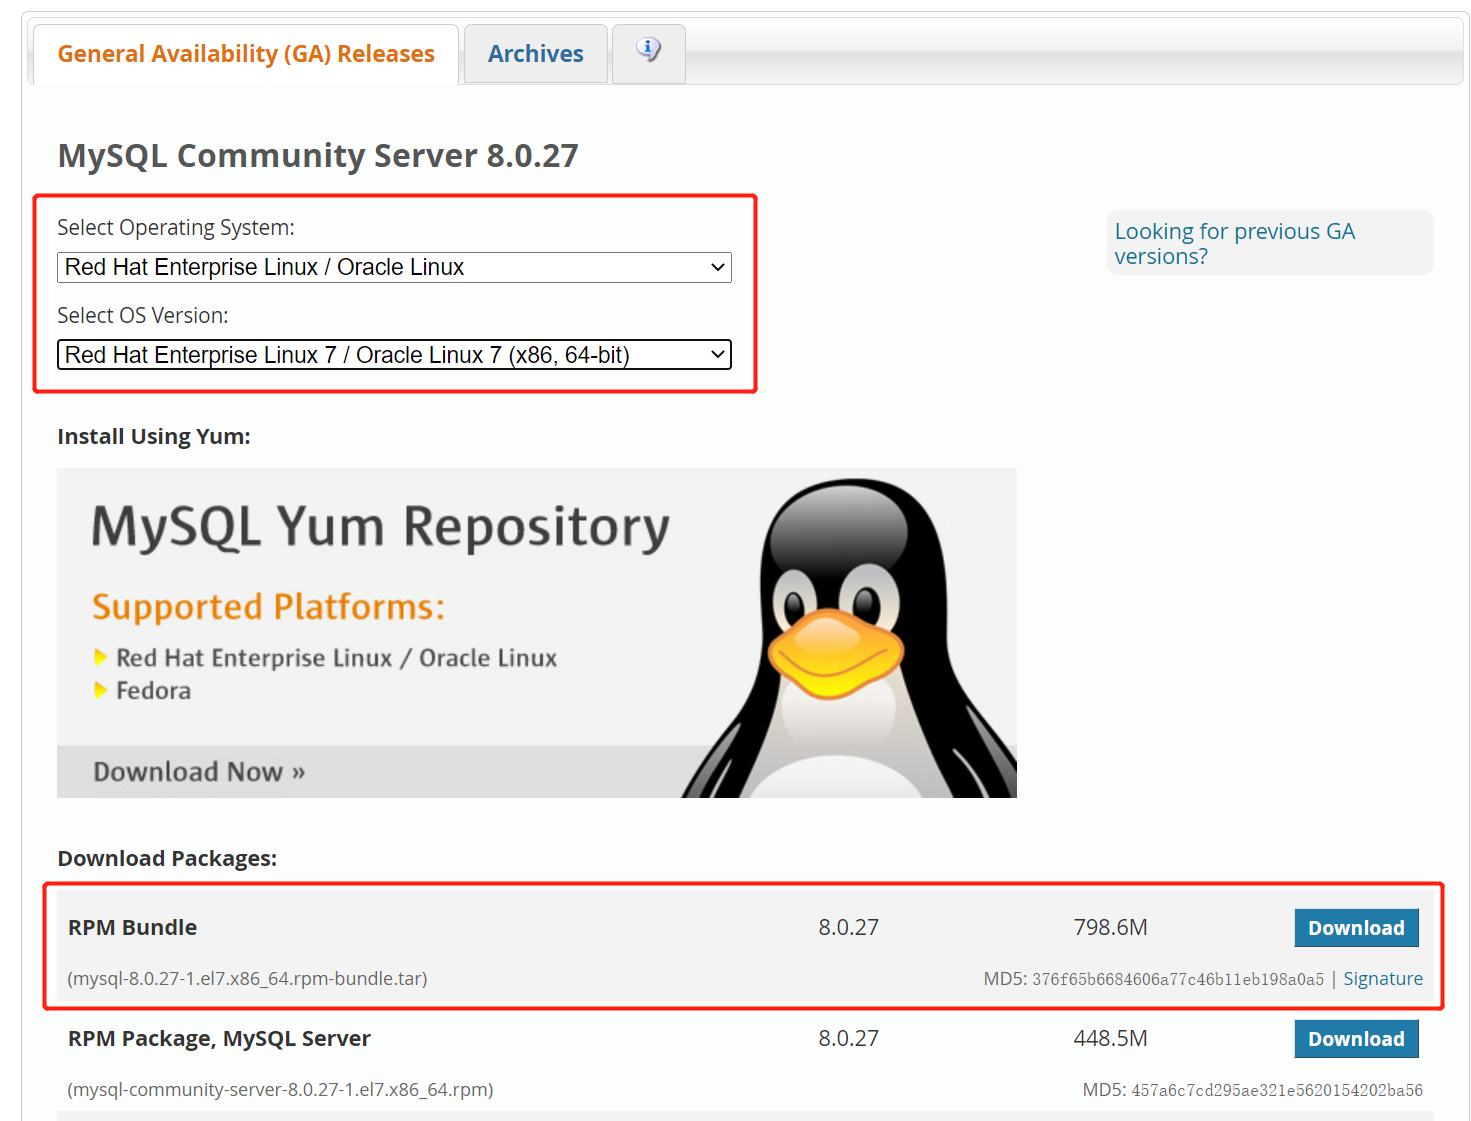Click RPM Bundle version 8.0.27 cell
The image size is (1471, 1121).
848,927
